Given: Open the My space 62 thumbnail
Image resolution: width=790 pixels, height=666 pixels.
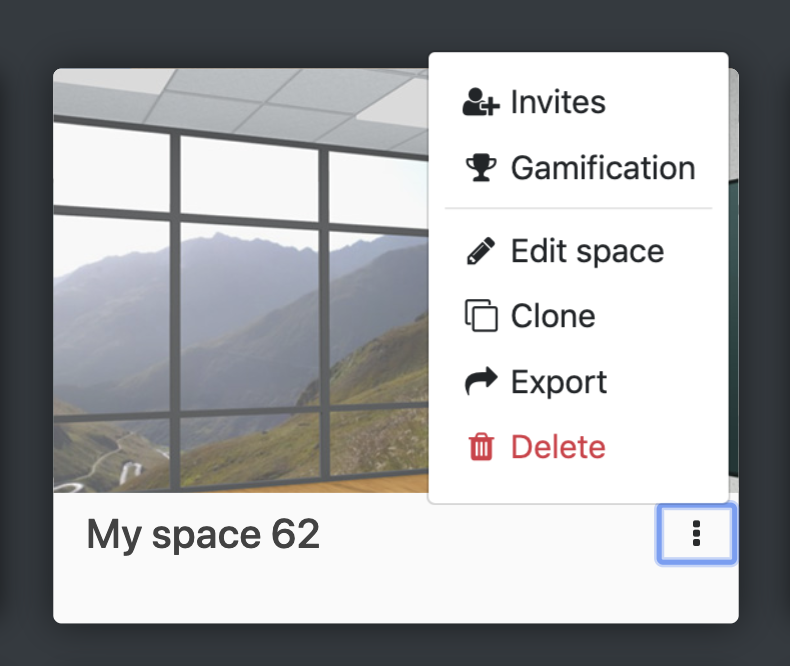Looking at the screenshot, I should 241,280.
